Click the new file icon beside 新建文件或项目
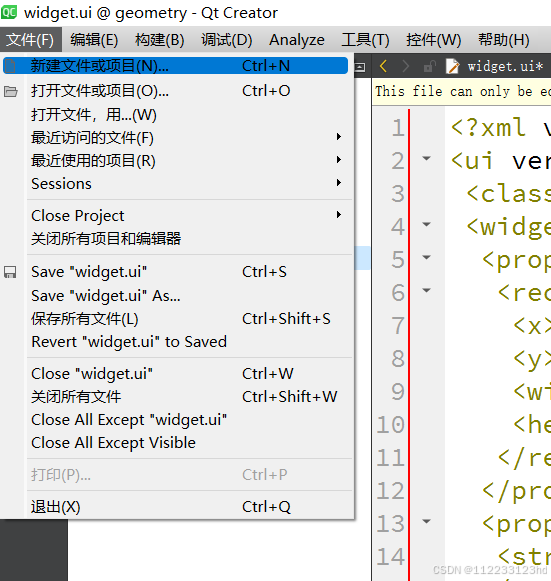The width and height of the screenshot is (551, 581). [11, 66]
